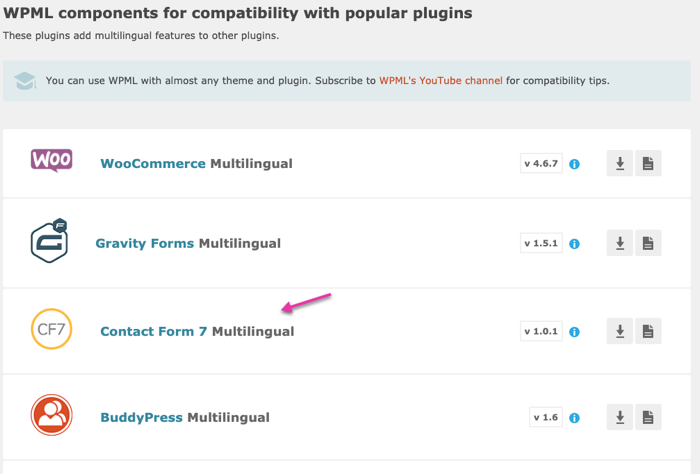Download Gravity Forms Multilingual plugin

[x=620, y=243]
